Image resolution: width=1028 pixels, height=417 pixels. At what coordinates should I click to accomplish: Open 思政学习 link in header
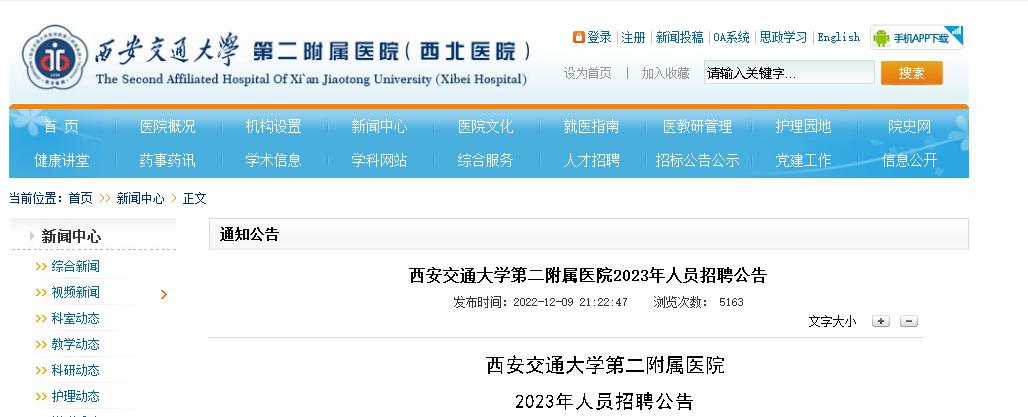coord(783,37)
